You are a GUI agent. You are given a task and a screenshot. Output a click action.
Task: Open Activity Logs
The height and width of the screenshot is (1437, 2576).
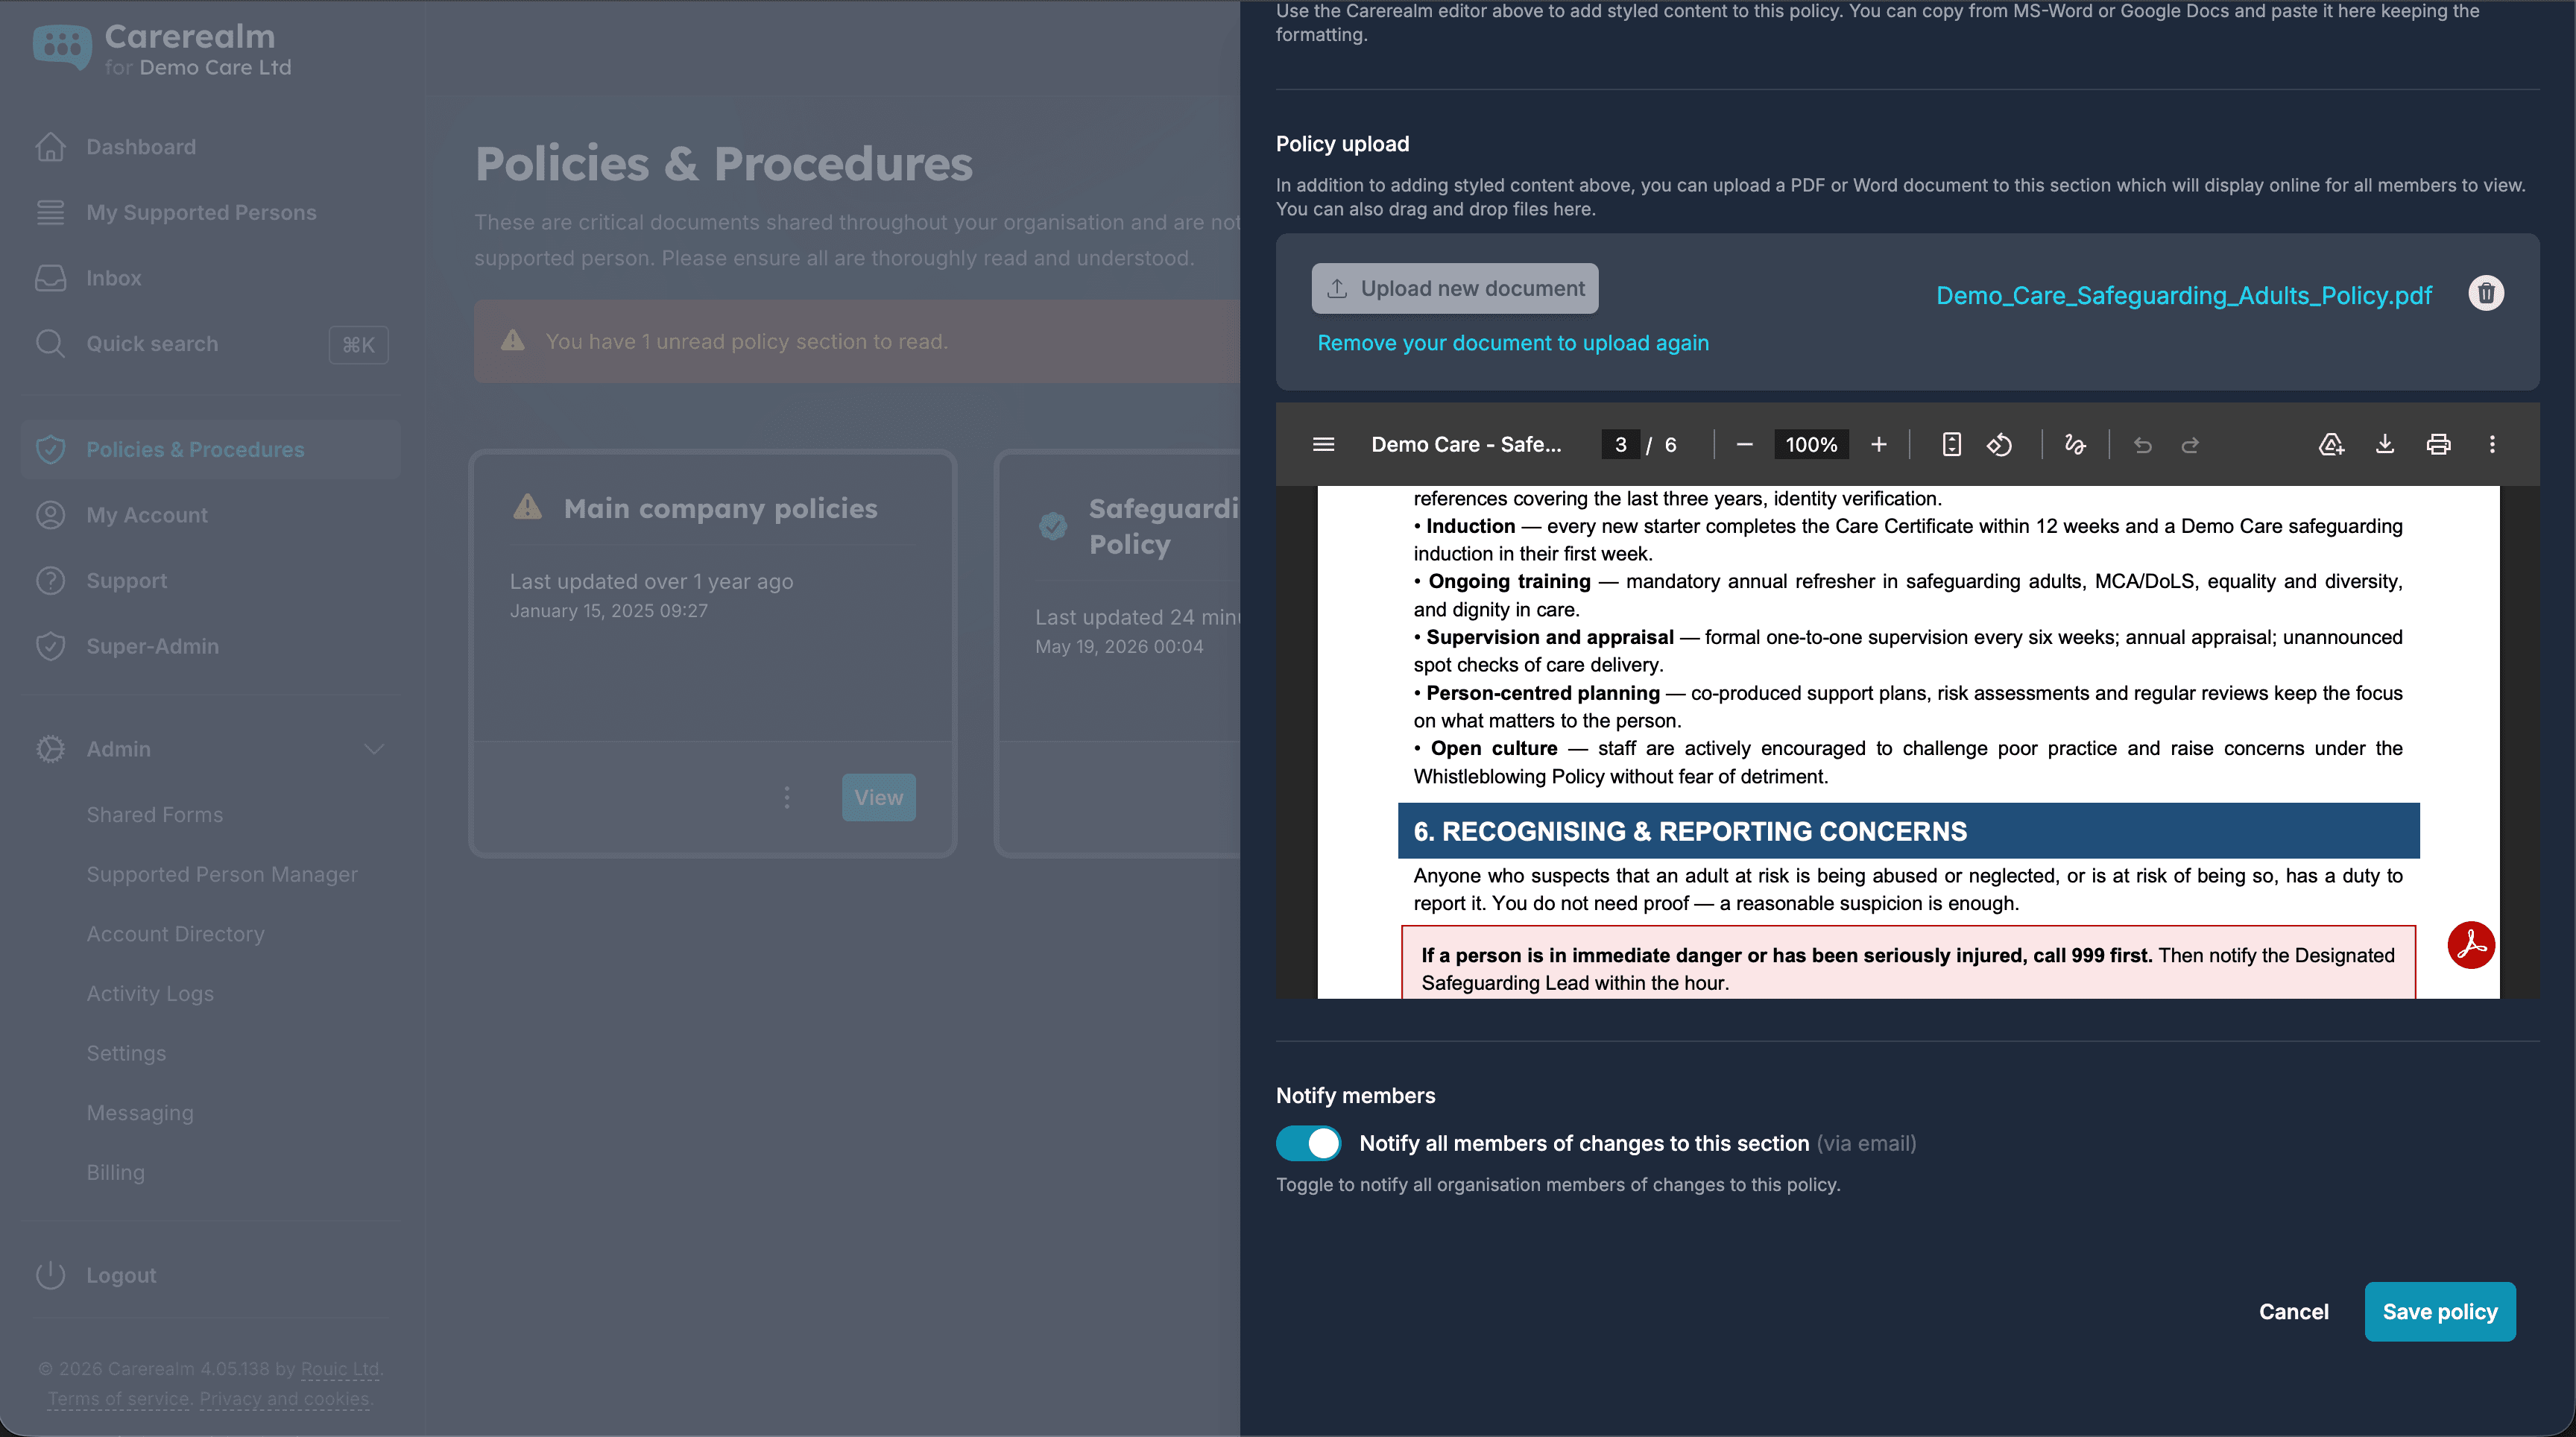click(x=150, y=993)
